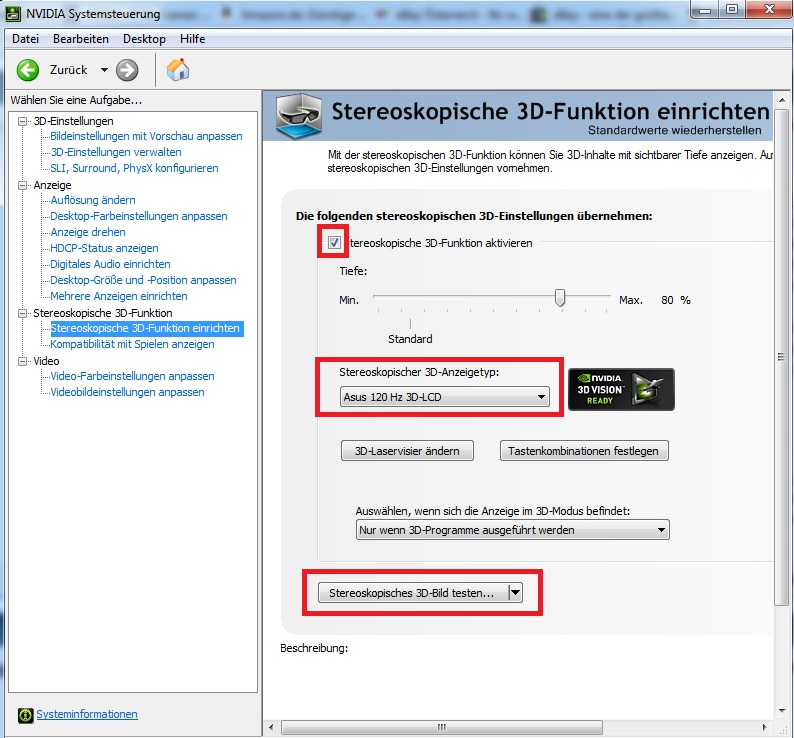This screenshot has width=794, height=738.
Task: Open 3D-Einstellungen verwalten
Action: [x=116, y=152]
